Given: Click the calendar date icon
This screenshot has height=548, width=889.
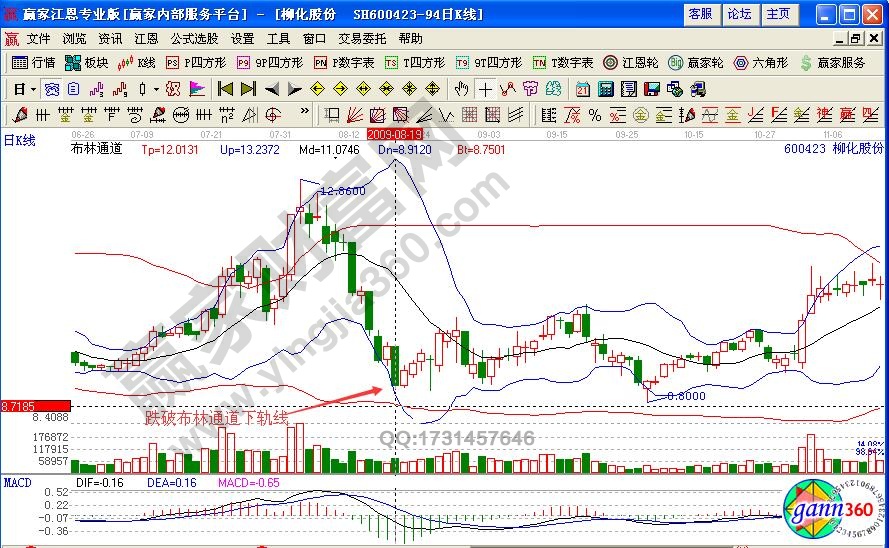Looking at the screenshot, I should coord(583,88).
